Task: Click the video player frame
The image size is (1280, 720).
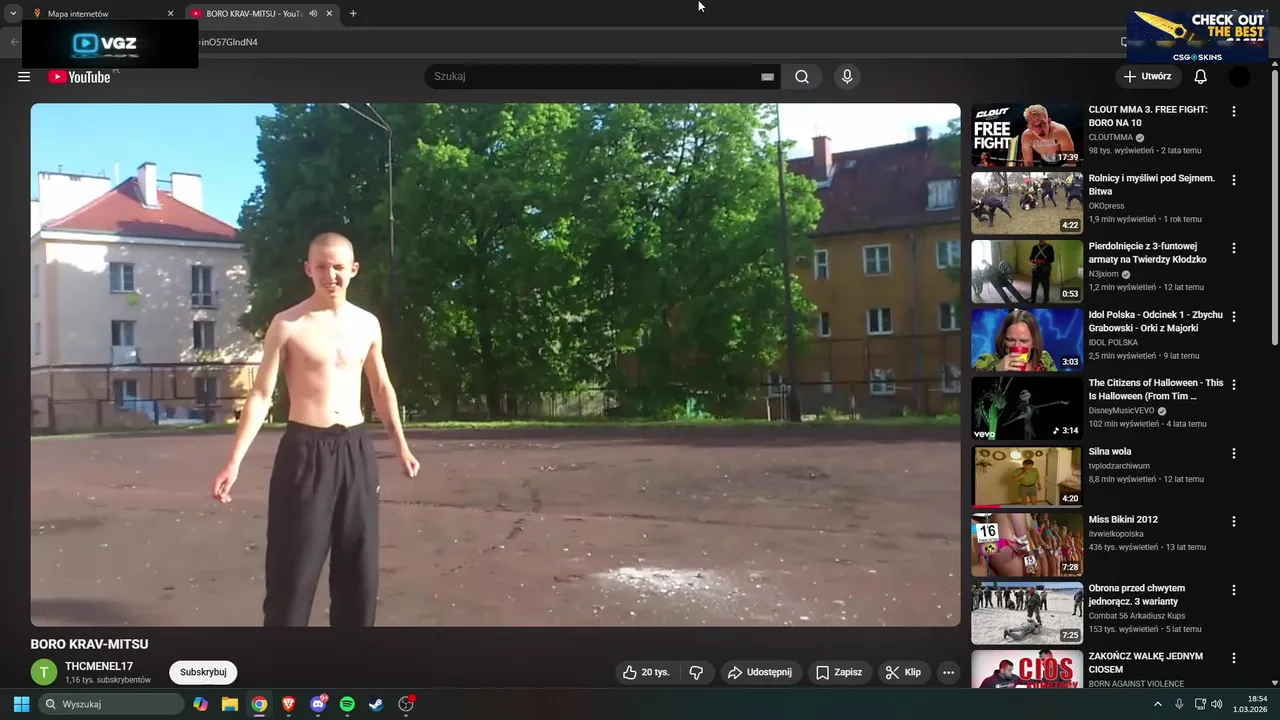Action: 495,365
